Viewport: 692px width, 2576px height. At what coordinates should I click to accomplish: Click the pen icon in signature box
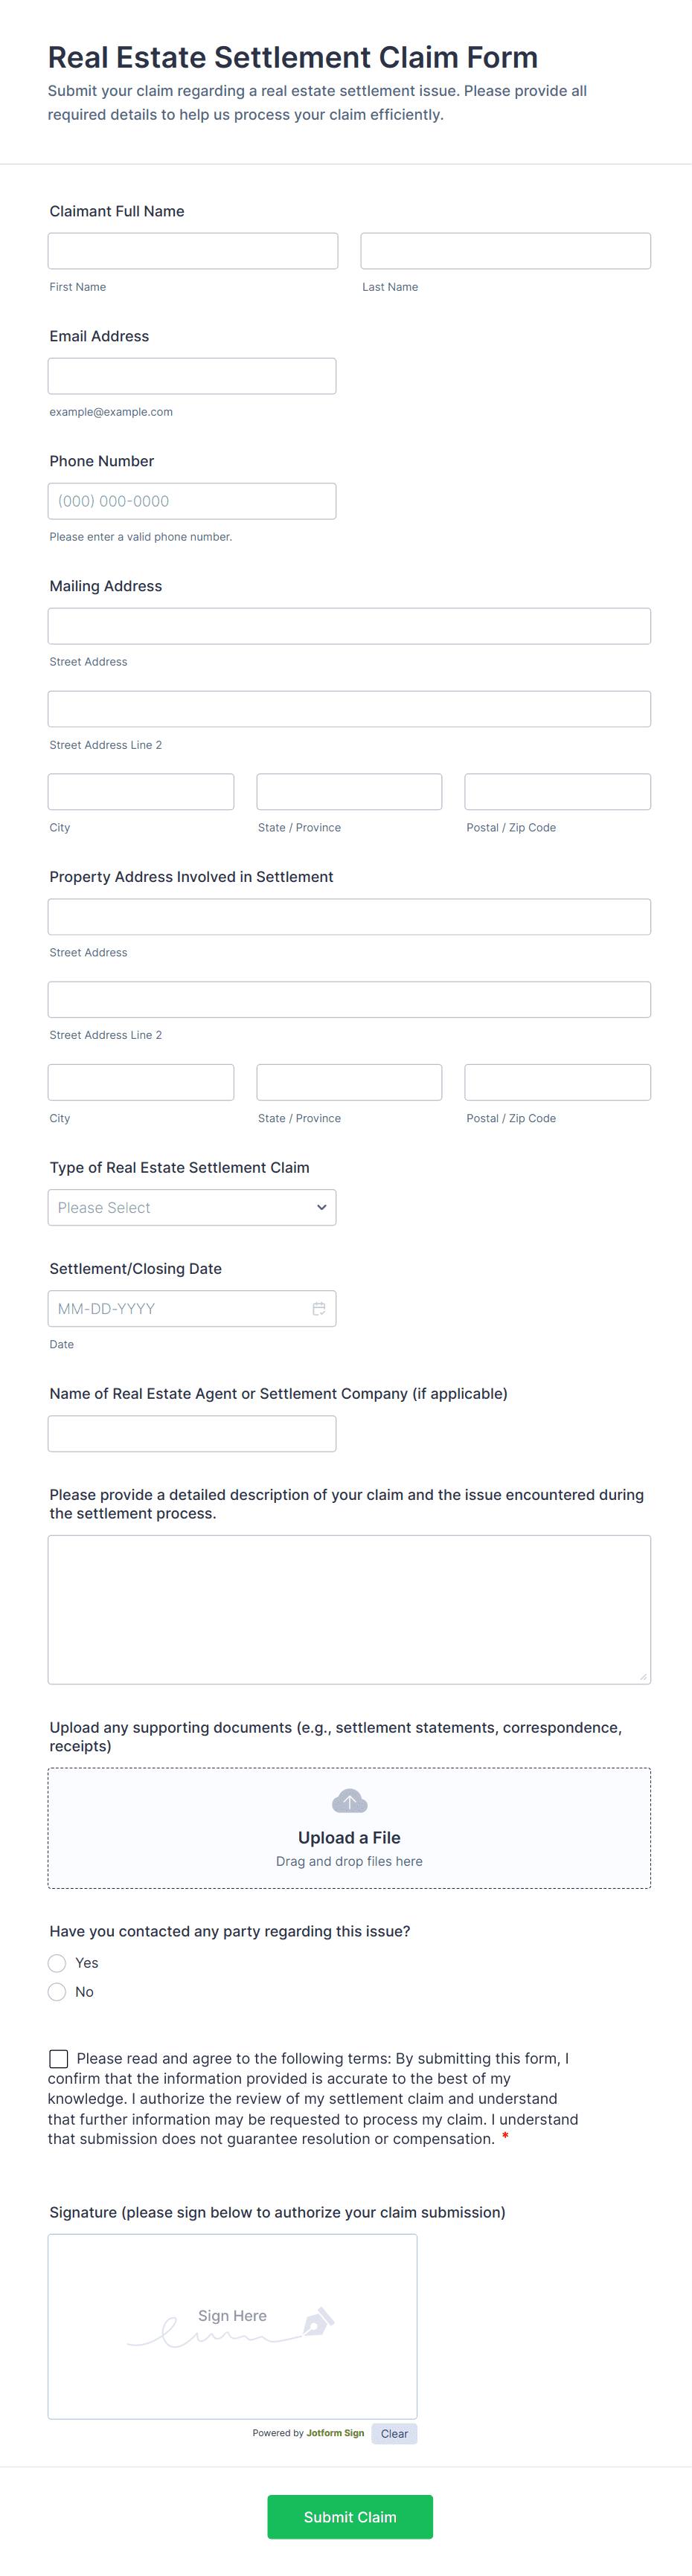317,2321
